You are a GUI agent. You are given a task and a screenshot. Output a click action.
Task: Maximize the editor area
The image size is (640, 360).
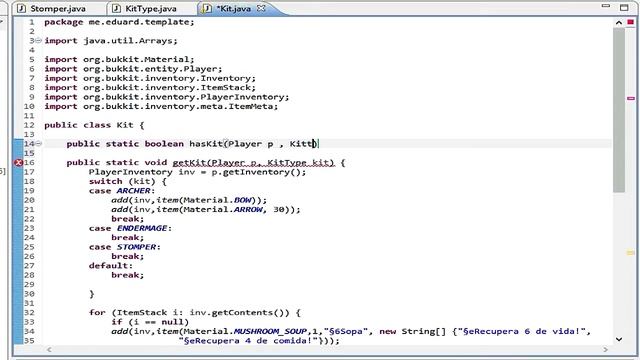[624, 7]
